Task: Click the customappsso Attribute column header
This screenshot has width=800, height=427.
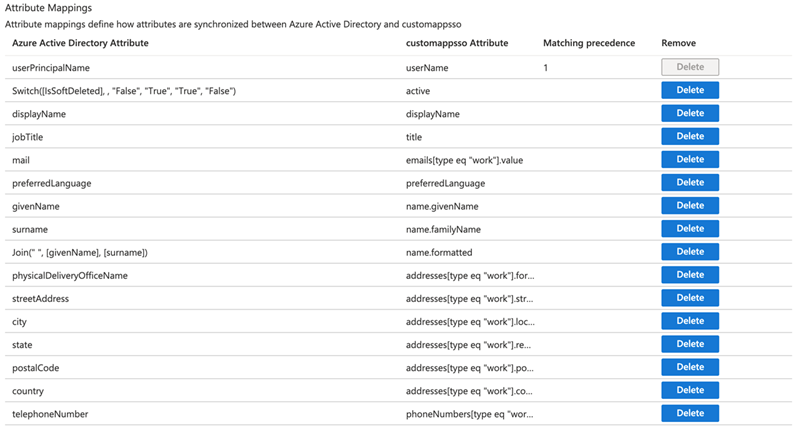Action: [x=455, y=44]
